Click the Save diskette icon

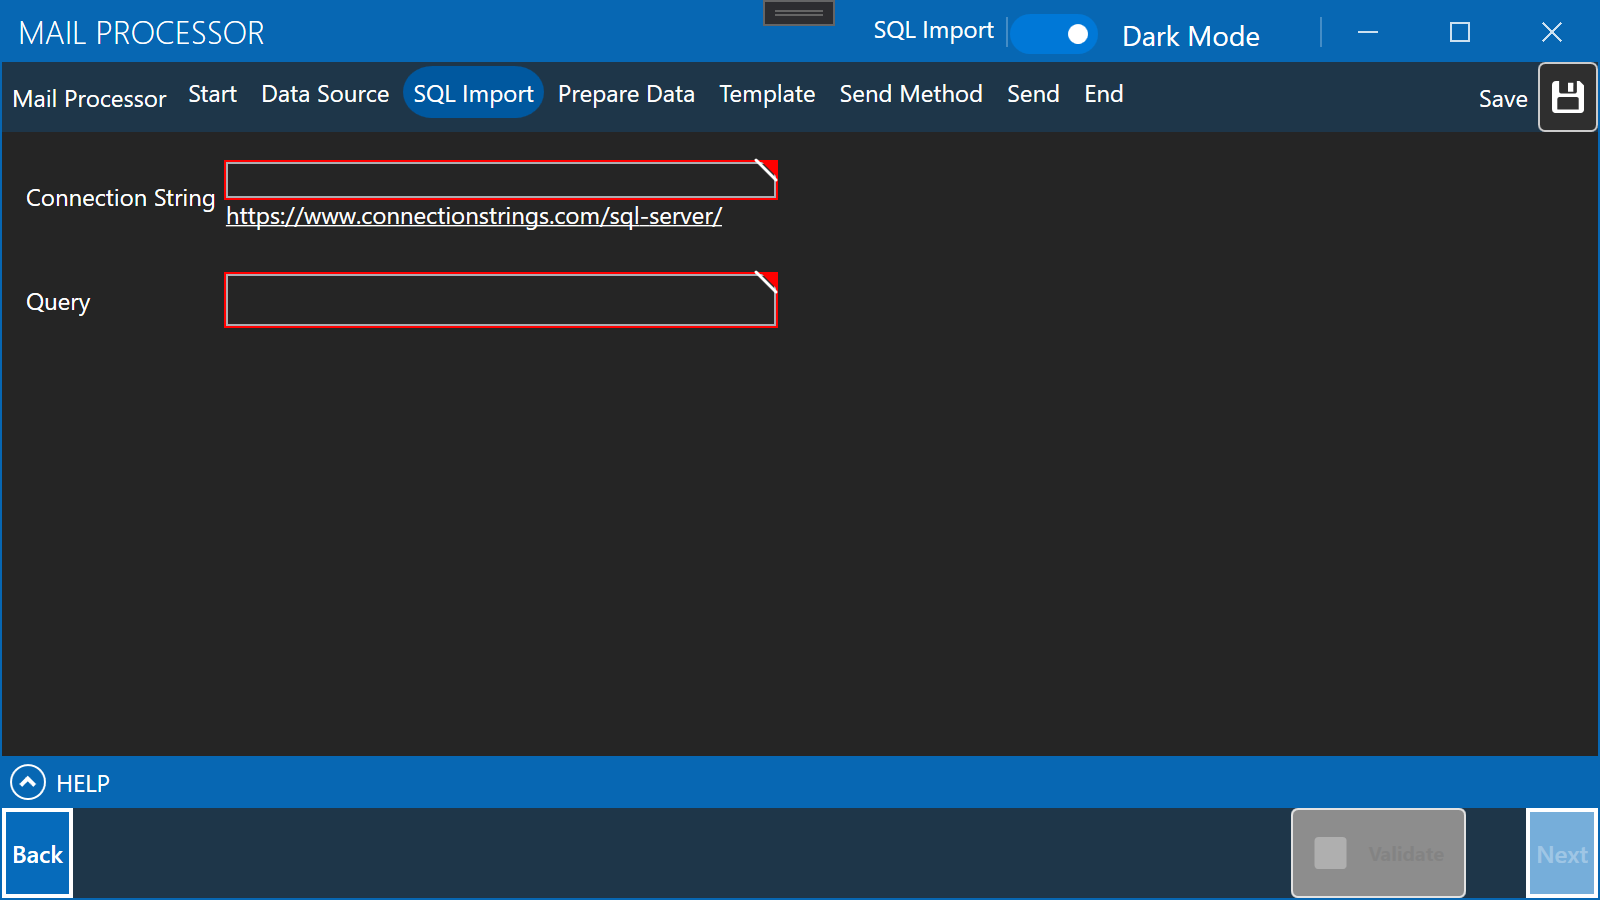[1567, 97]
